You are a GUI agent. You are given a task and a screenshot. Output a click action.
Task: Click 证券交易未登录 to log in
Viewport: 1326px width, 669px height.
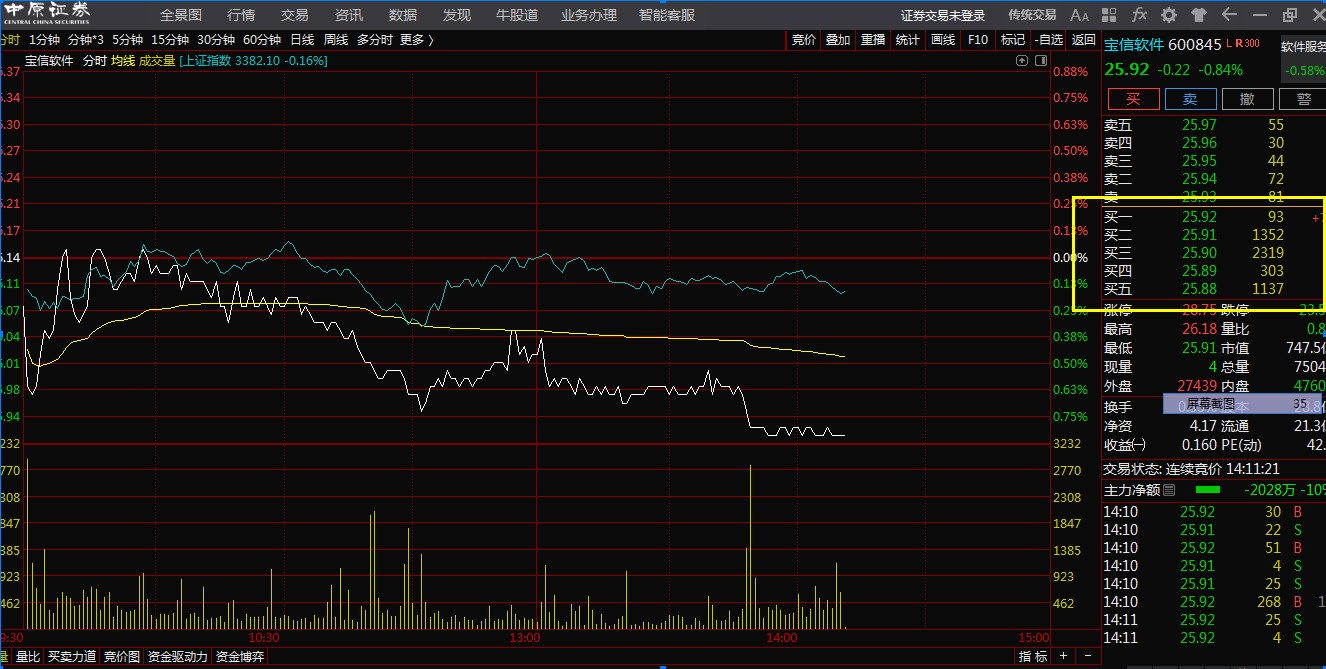click(x=943, y=15)
